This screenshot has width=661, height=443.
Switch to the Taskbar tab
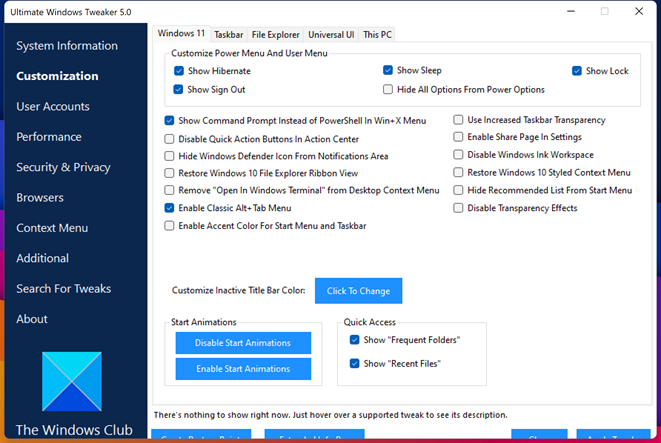pyautogui.click(x=228, y=35)
